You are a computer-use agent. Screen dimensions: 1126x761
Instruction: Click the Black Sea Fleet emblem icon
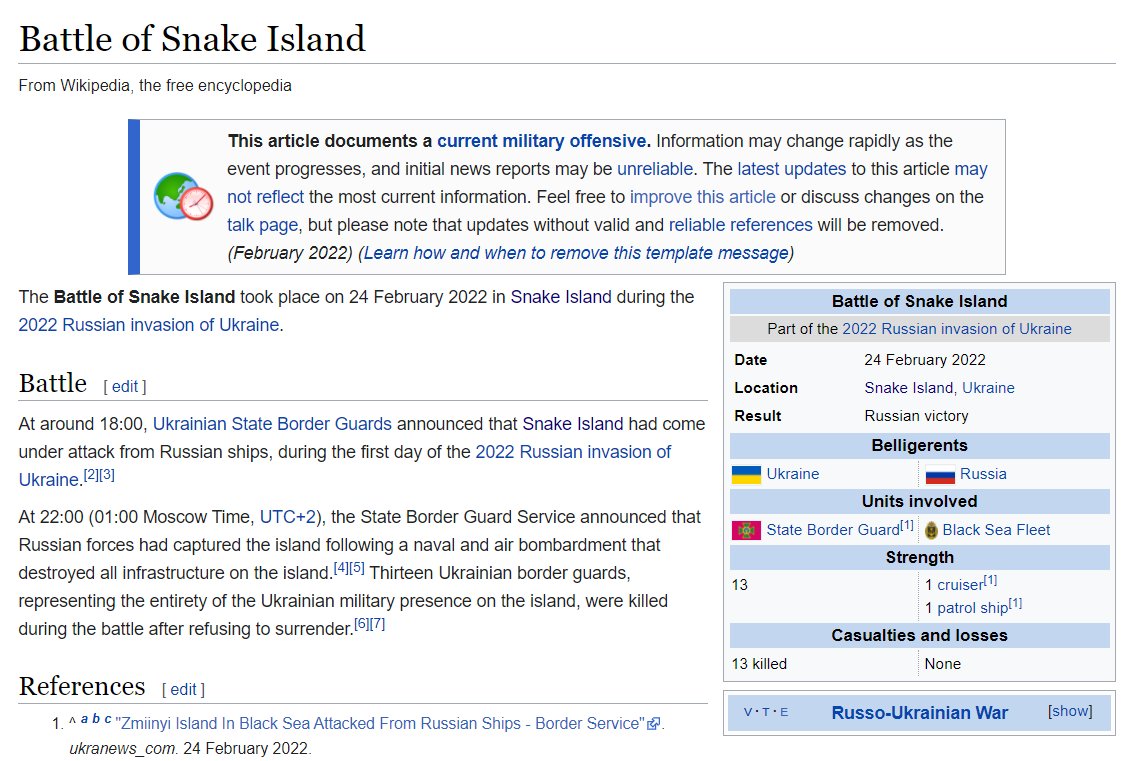(x=931, y=531)
